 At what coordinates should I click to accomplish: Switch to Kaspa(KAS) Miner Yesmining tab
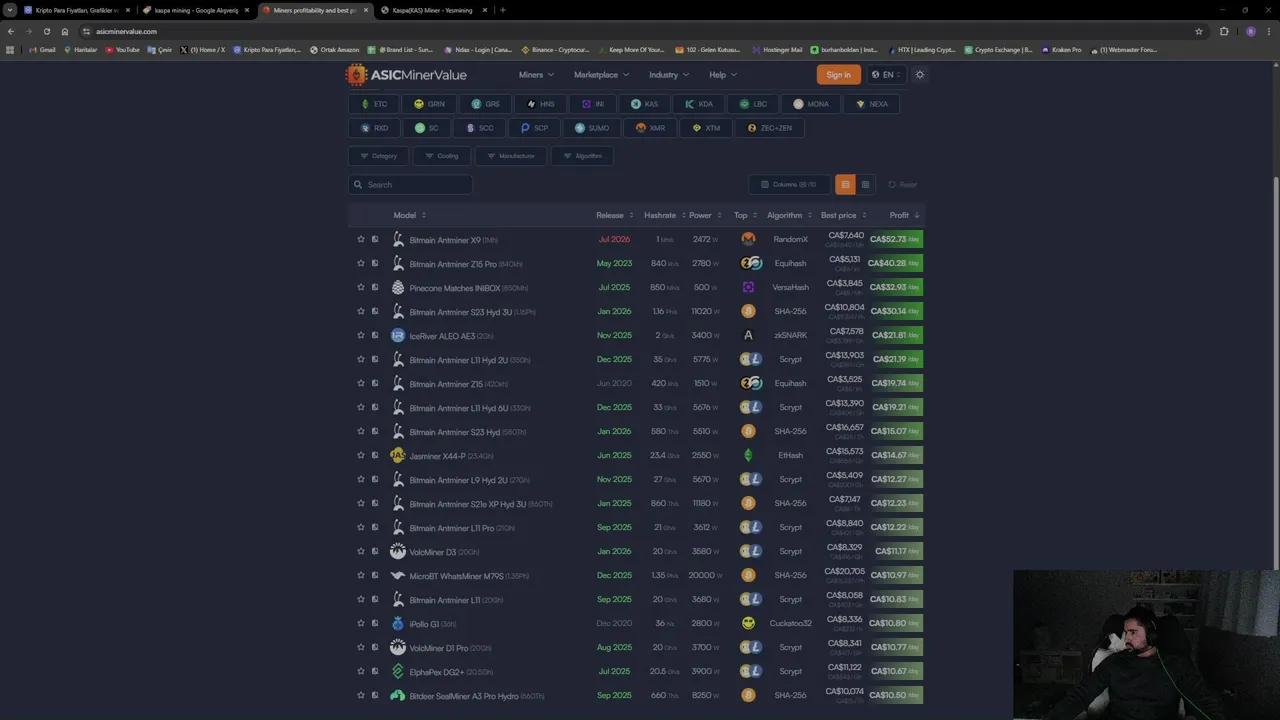[434, 10]
